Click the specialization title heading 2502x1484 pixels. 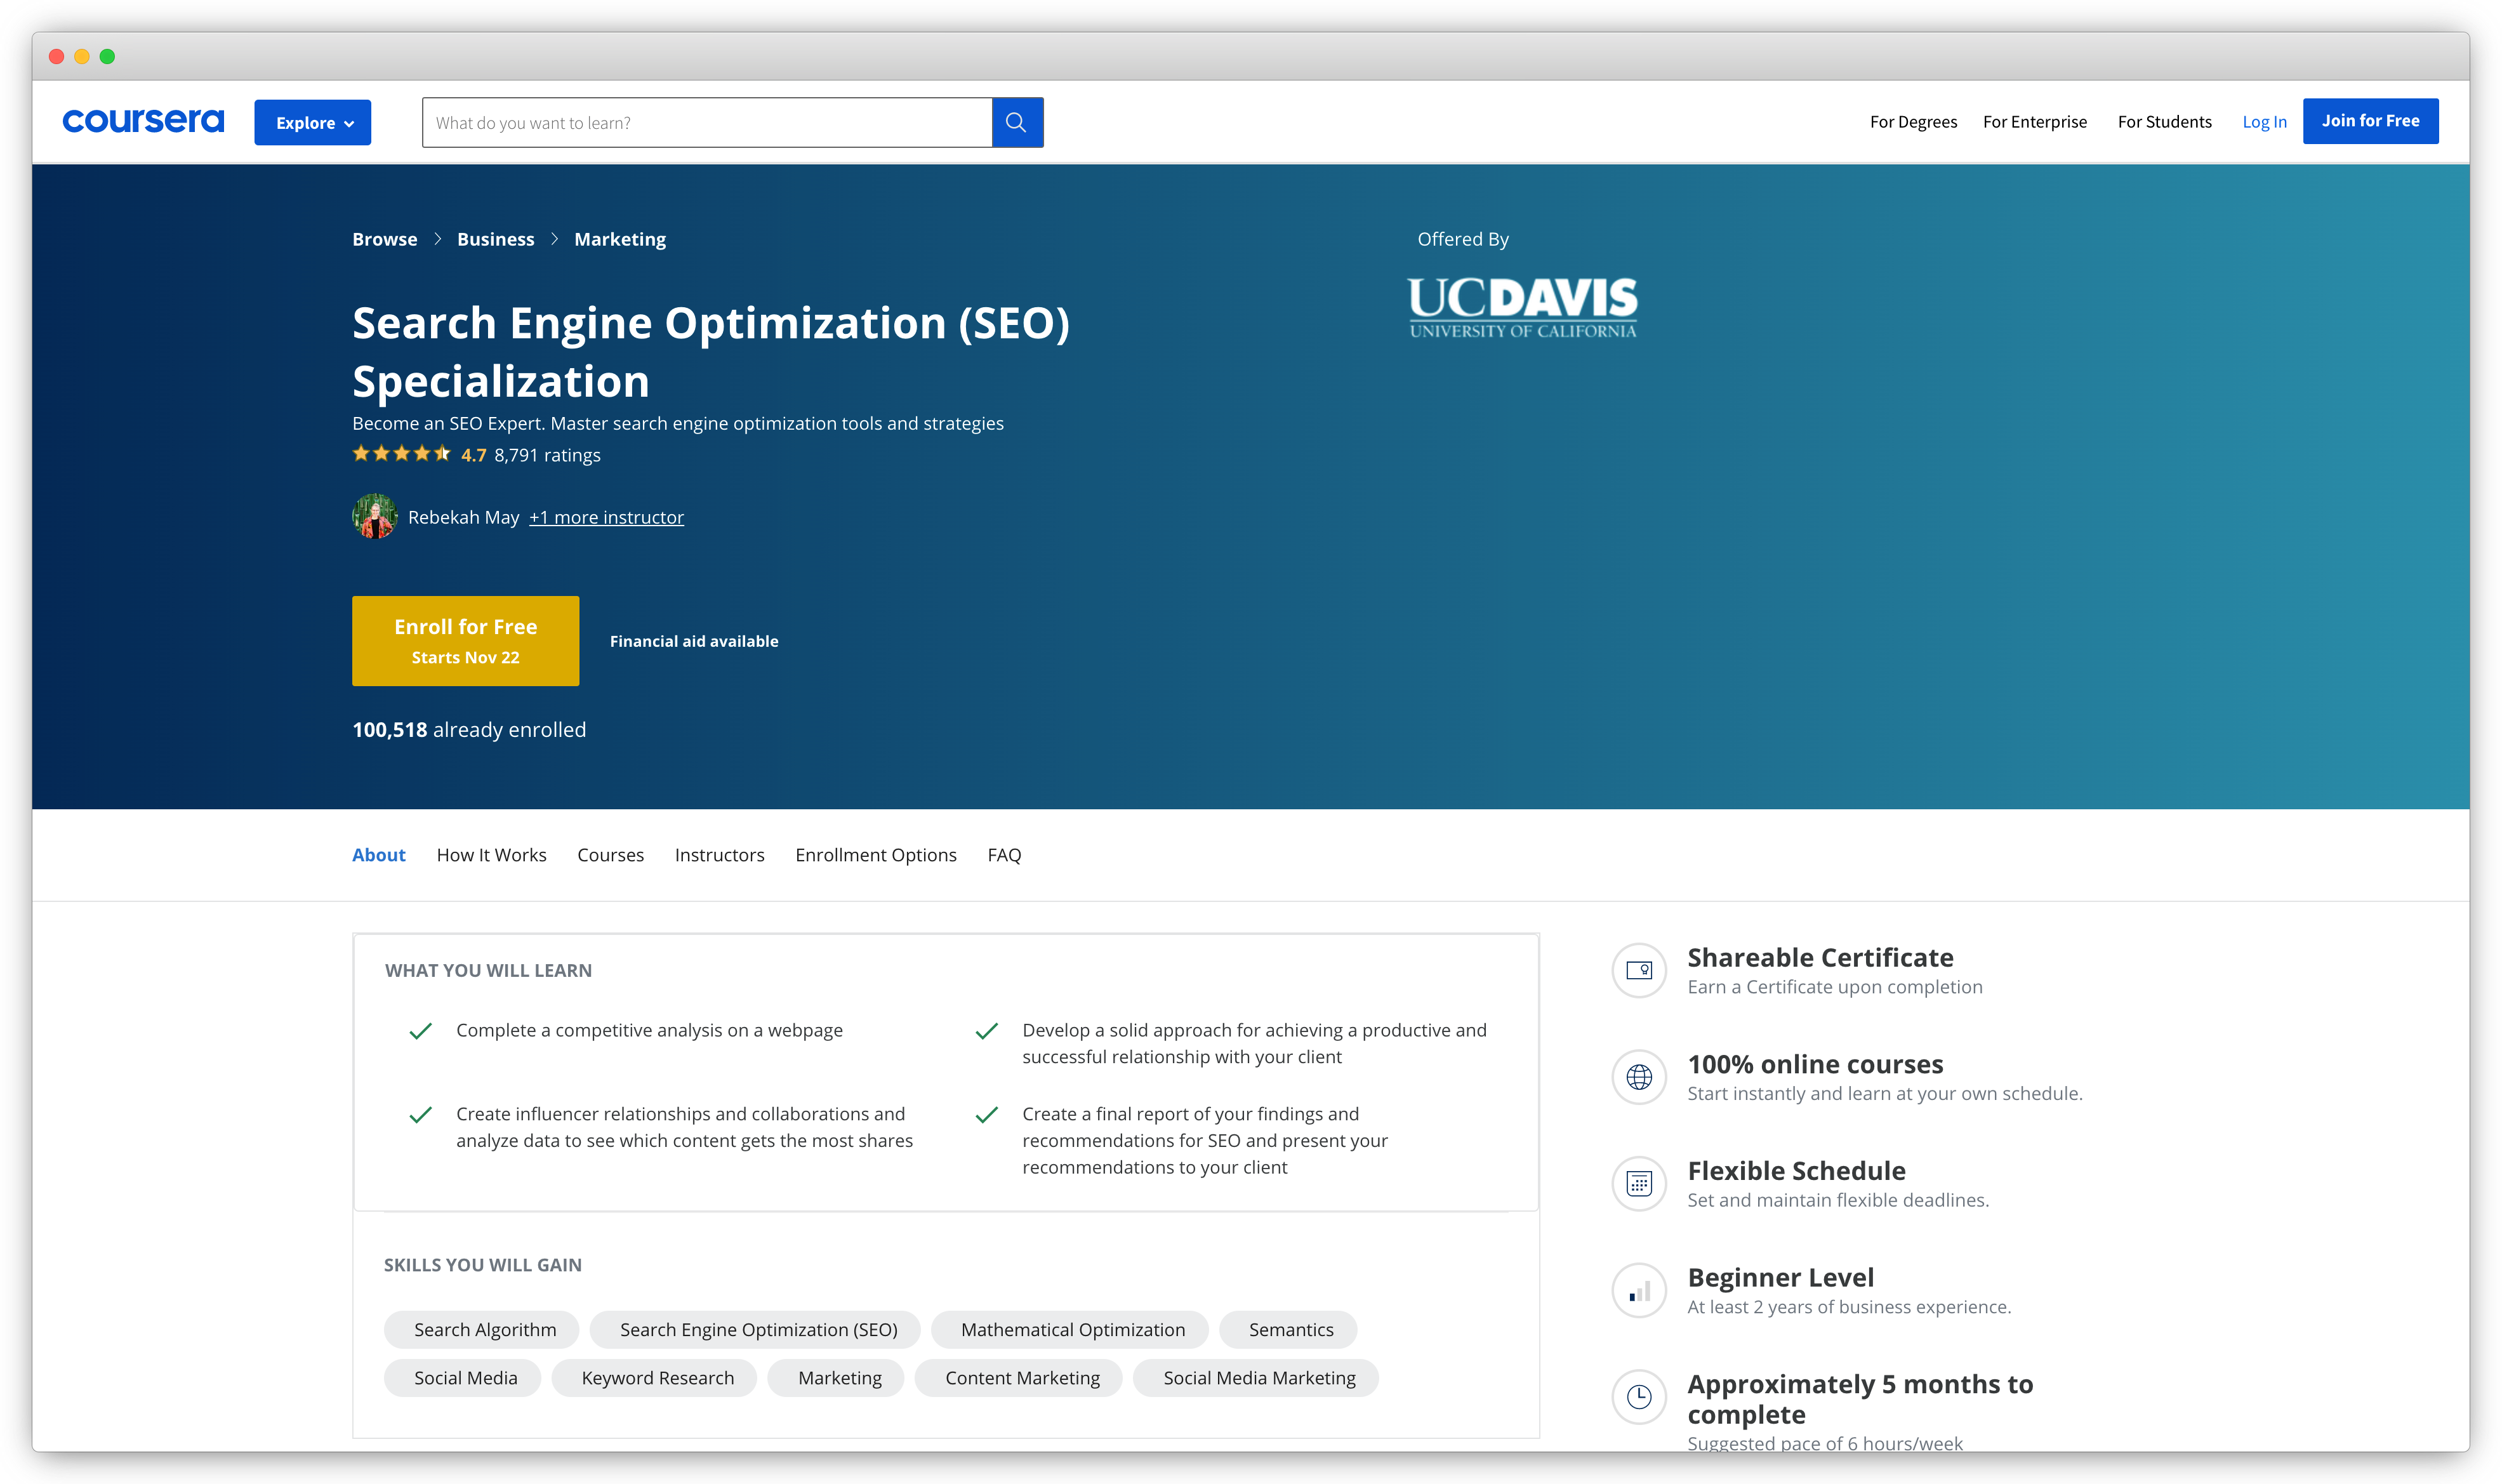pos(711,352)
